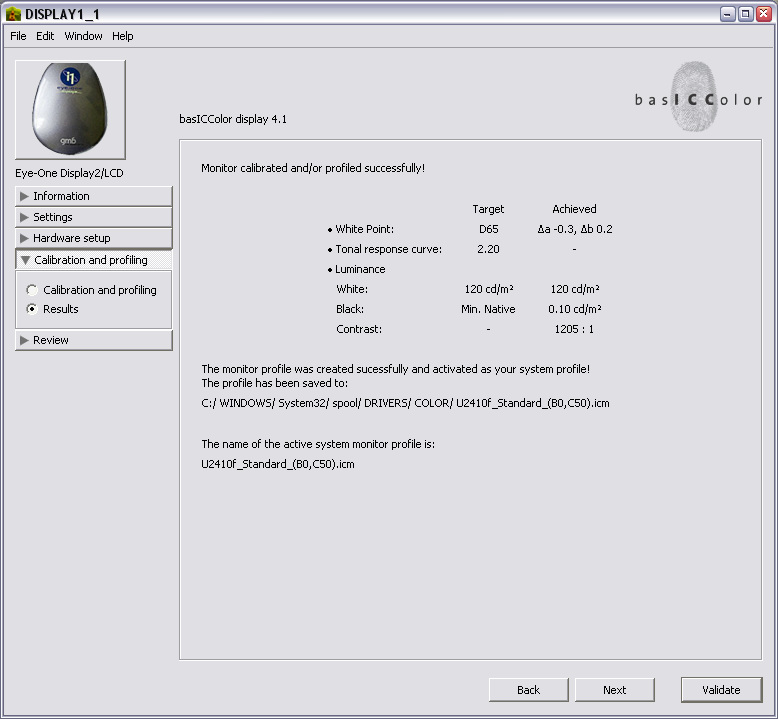This screenshot has height=719, width=778.
Task: Click the Eye-One Display2/LCD label
Action: (x=69, y=173)
